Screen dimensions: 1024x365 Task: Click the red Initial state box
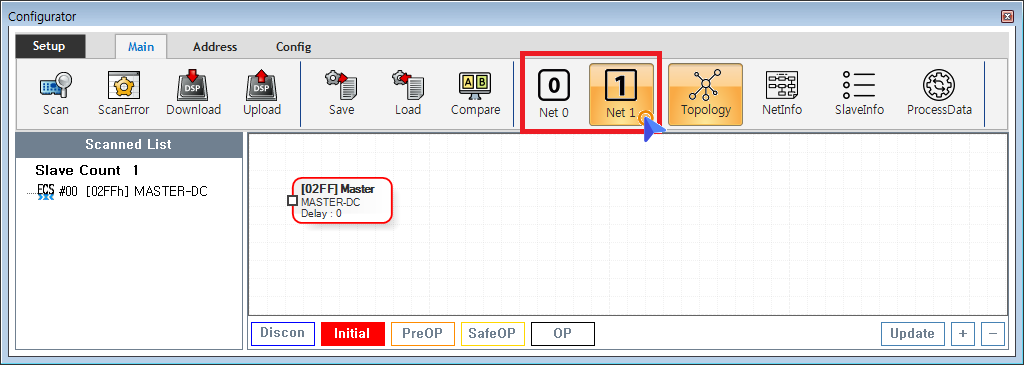point(352,334)
